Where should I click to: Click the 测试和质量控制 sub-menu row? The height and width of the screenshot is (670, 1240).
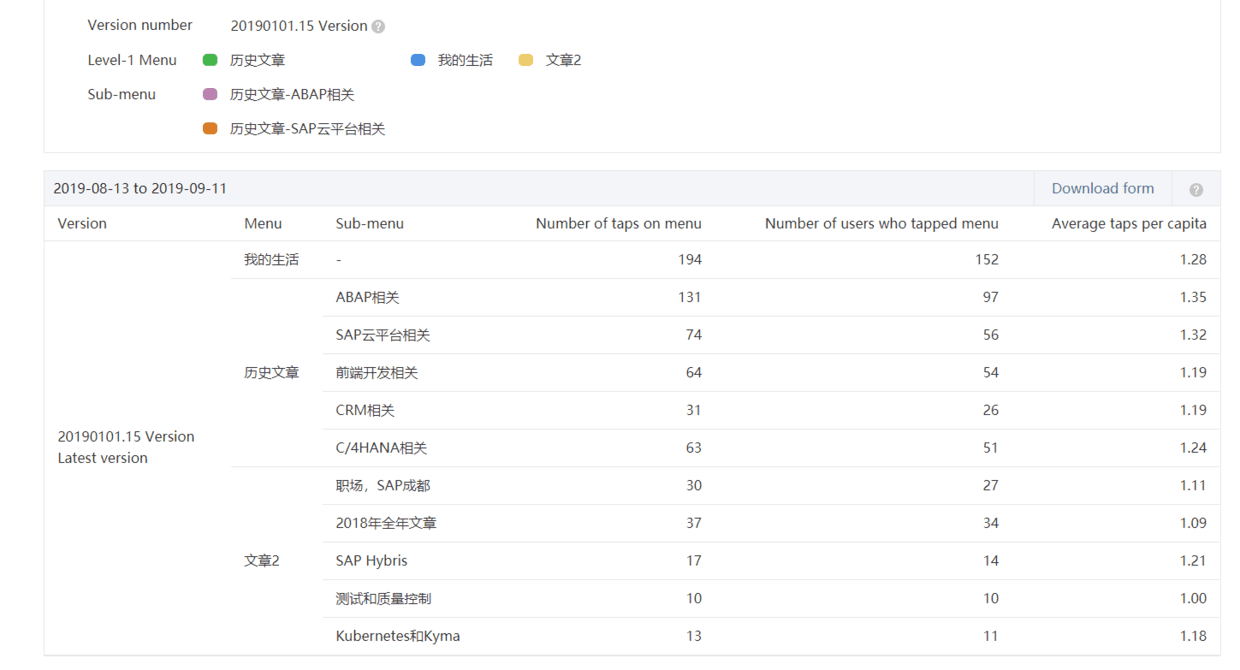click(771, 598)
